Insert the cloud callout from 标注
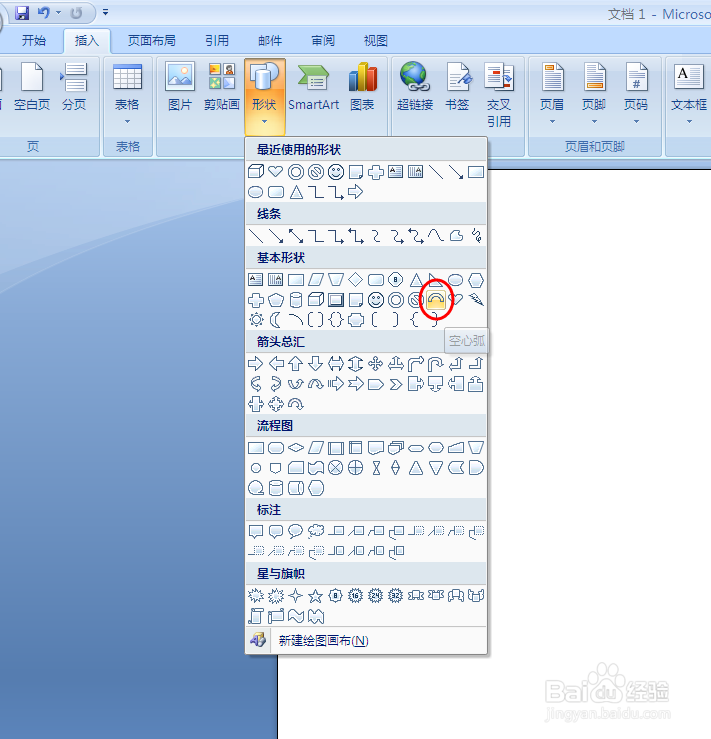This screenshot has width=711, height=739. tap(316, 532)
